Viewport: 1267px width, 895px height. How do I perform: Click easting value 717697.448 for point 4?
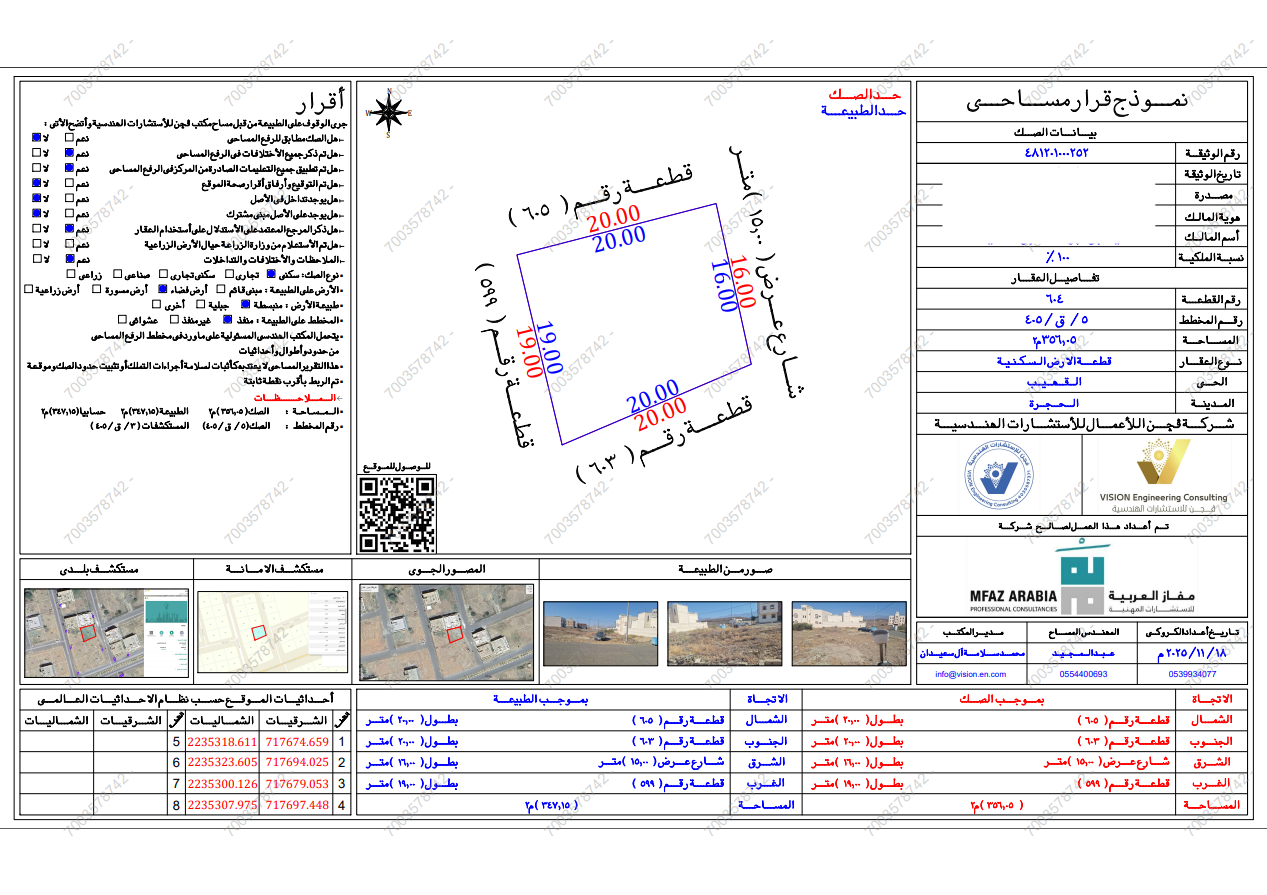[299, 804]
